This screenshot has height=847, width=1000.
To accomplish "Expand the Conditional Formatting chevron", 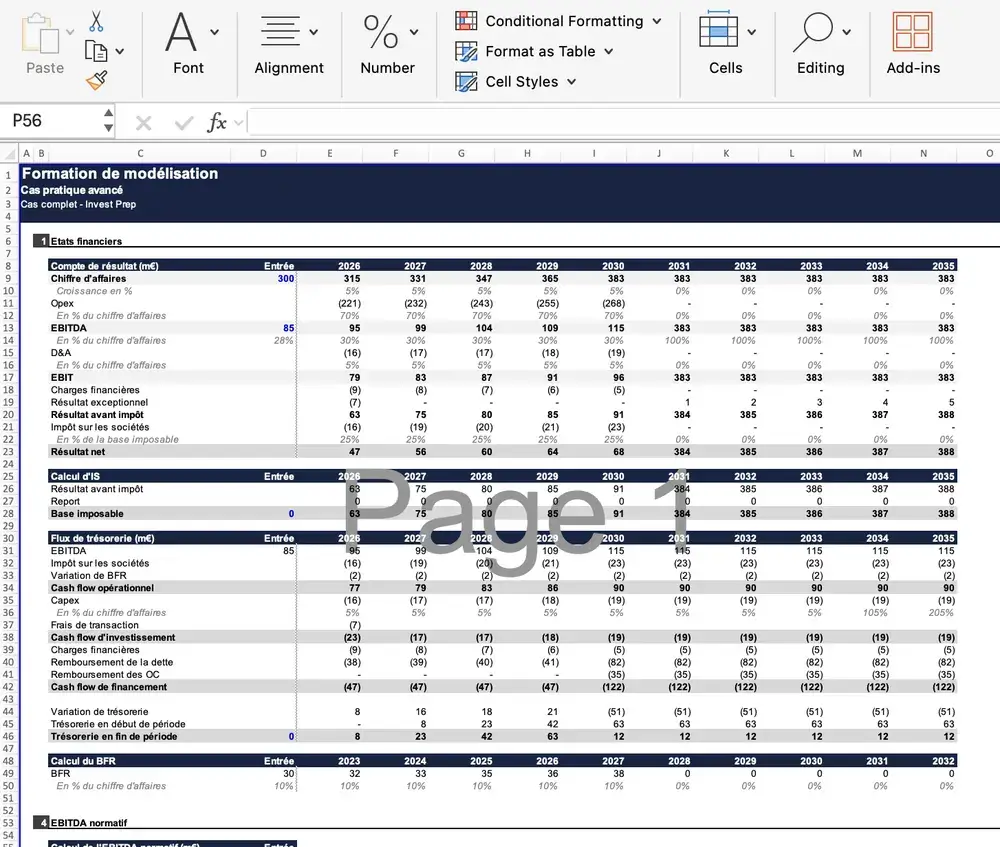I will [657, 22].
